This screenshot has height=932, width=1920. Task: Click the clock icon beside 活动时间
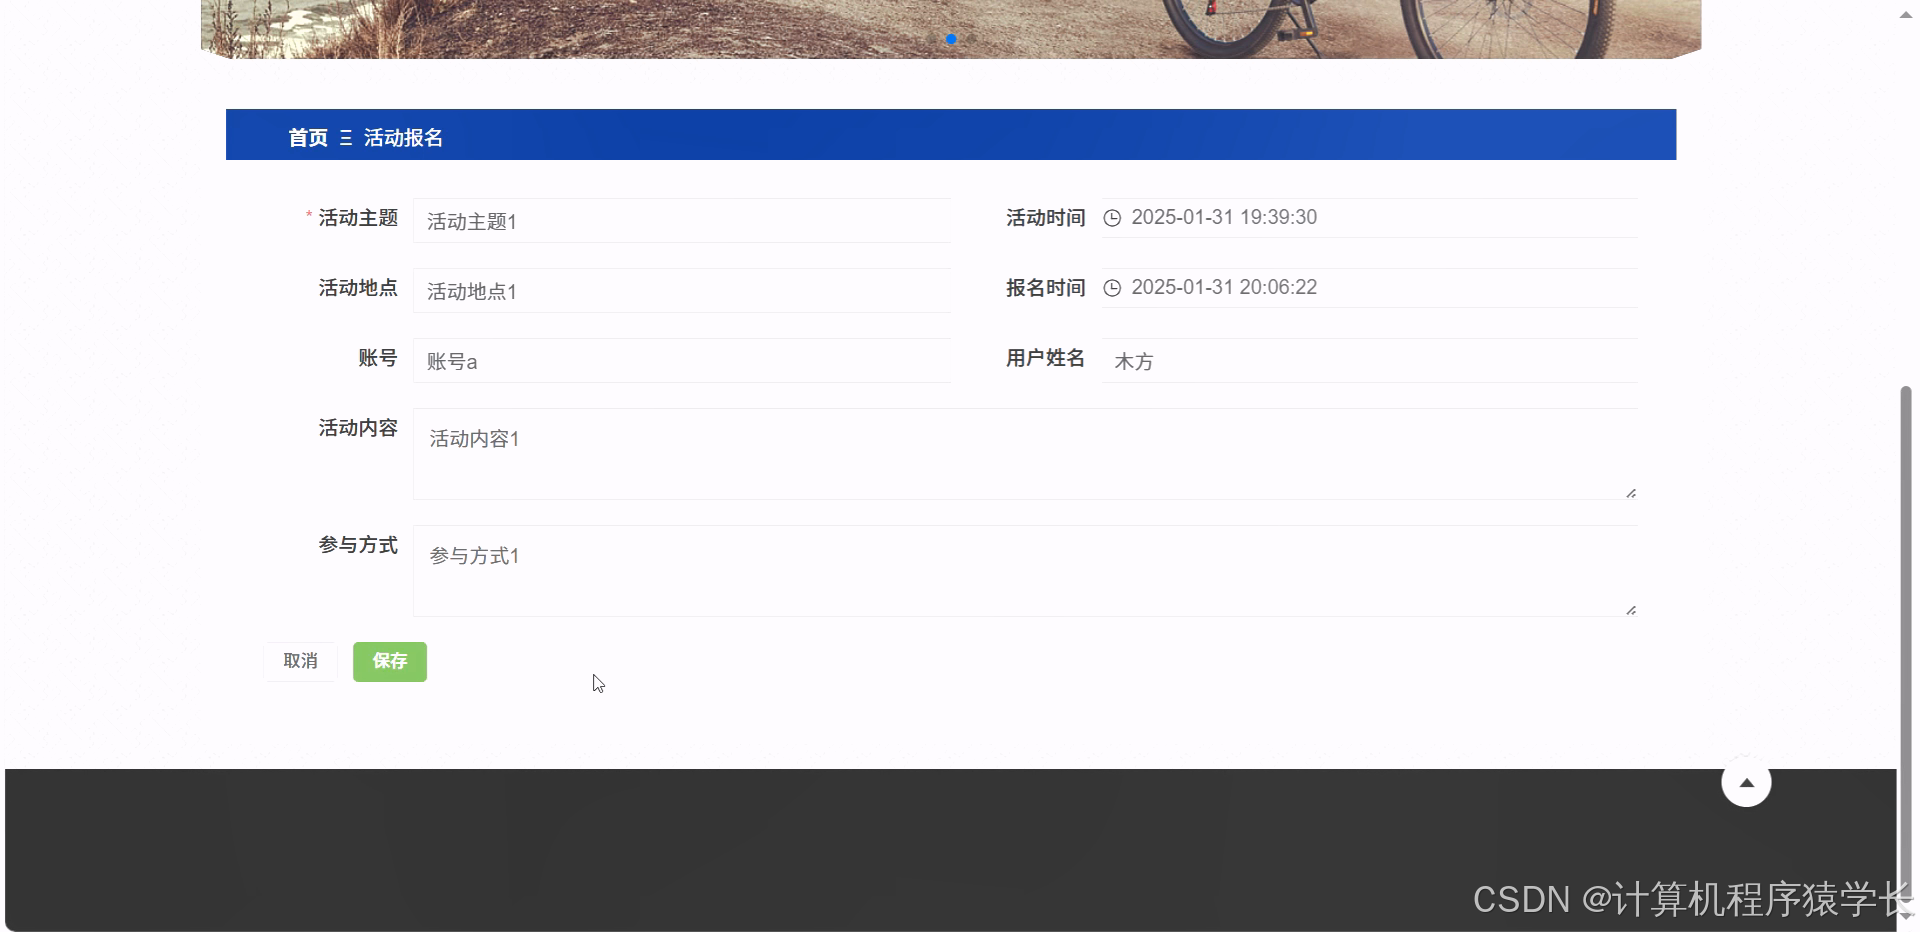(x=1113, y=217)
